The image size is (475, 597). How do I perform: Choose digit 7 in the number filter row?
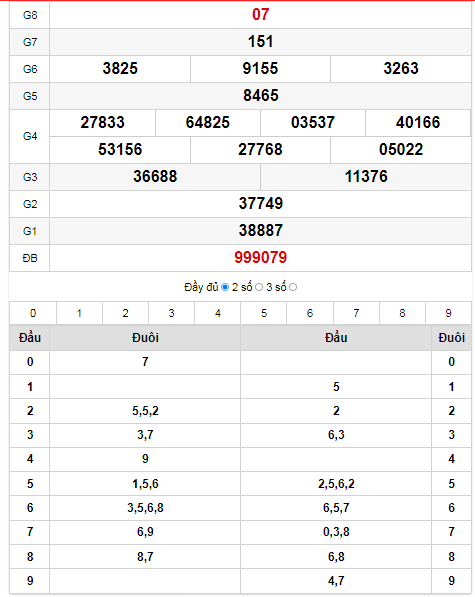pos(356,313)
